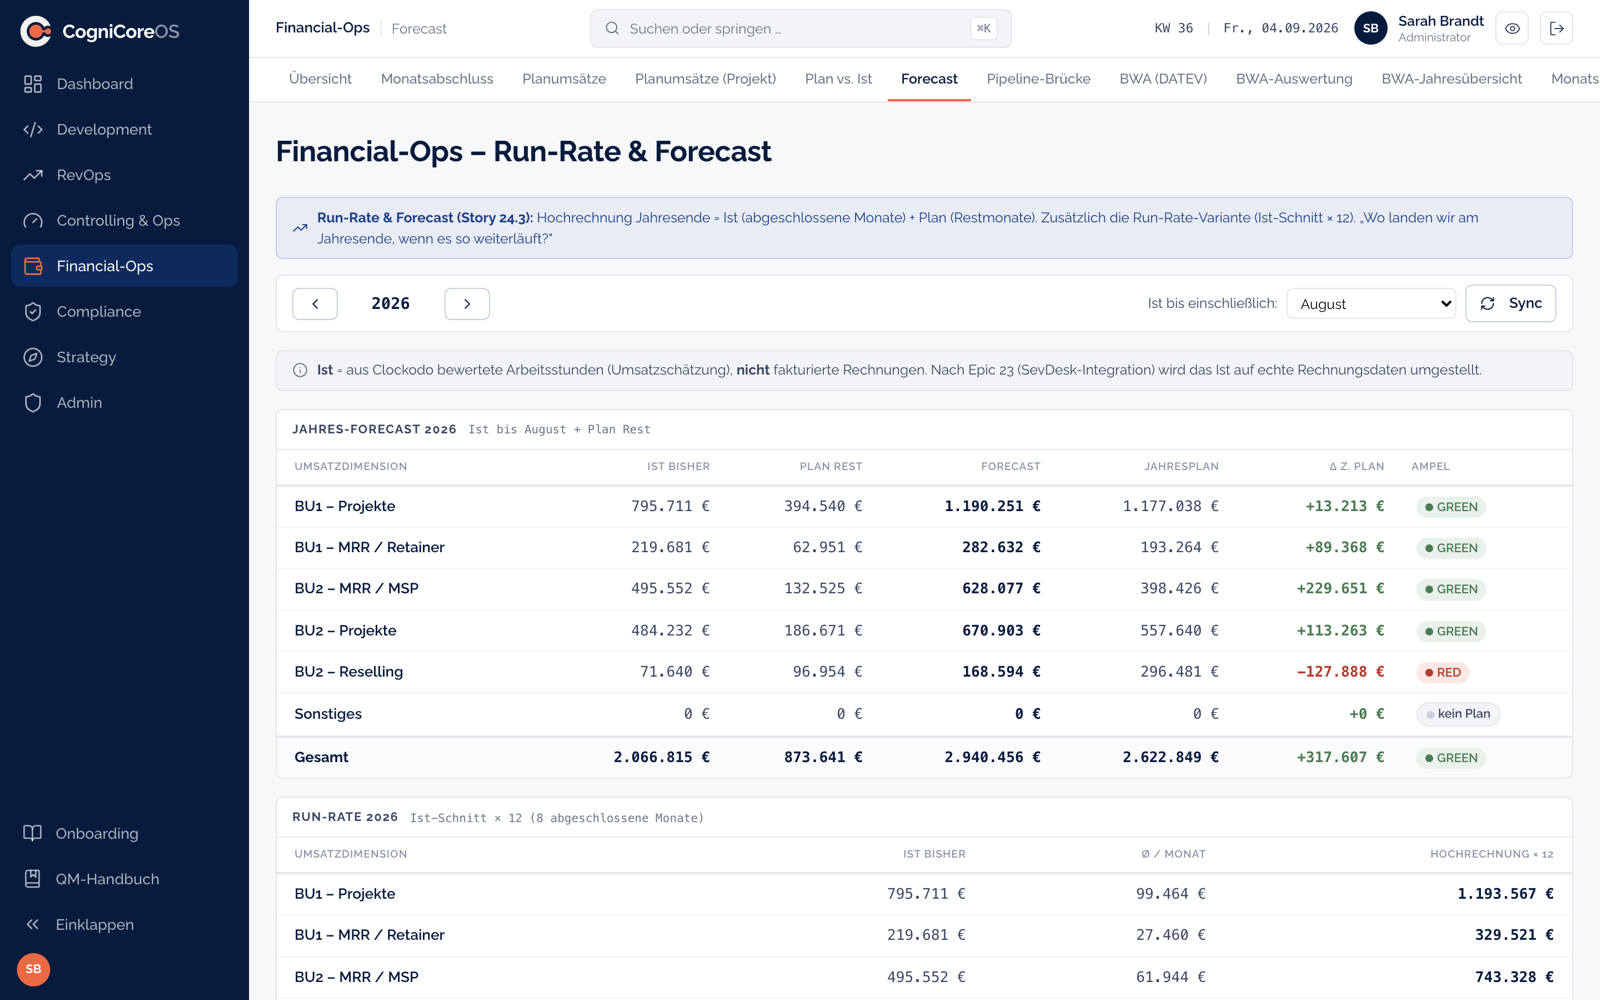The image size is (1600, 1000).
Task: Click run-rate Hochrechnung value 1.193.567 €
Action: tap(1505, 894)
